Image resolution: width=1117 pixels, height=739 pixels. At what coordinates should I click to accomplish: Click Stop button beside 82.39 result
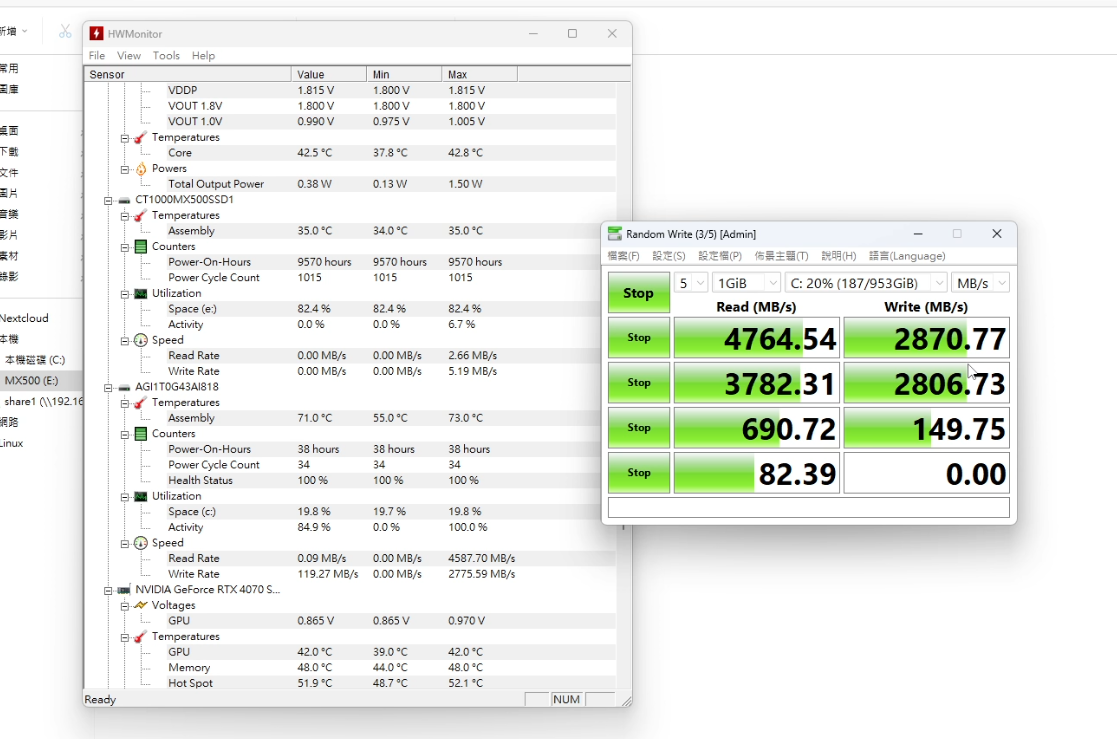638,472
